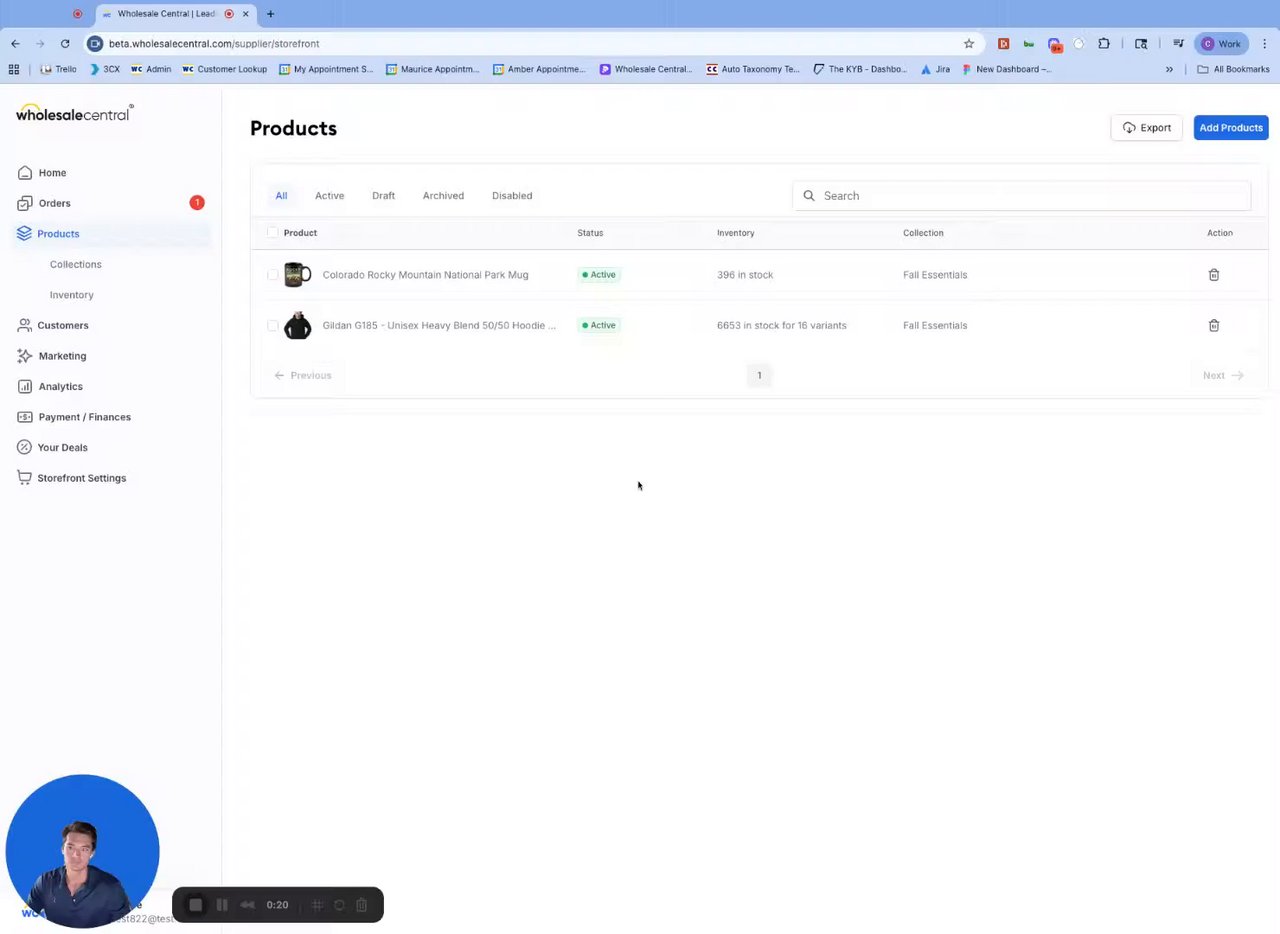Click Fall Essentials in the Mug row

(935, 274)
